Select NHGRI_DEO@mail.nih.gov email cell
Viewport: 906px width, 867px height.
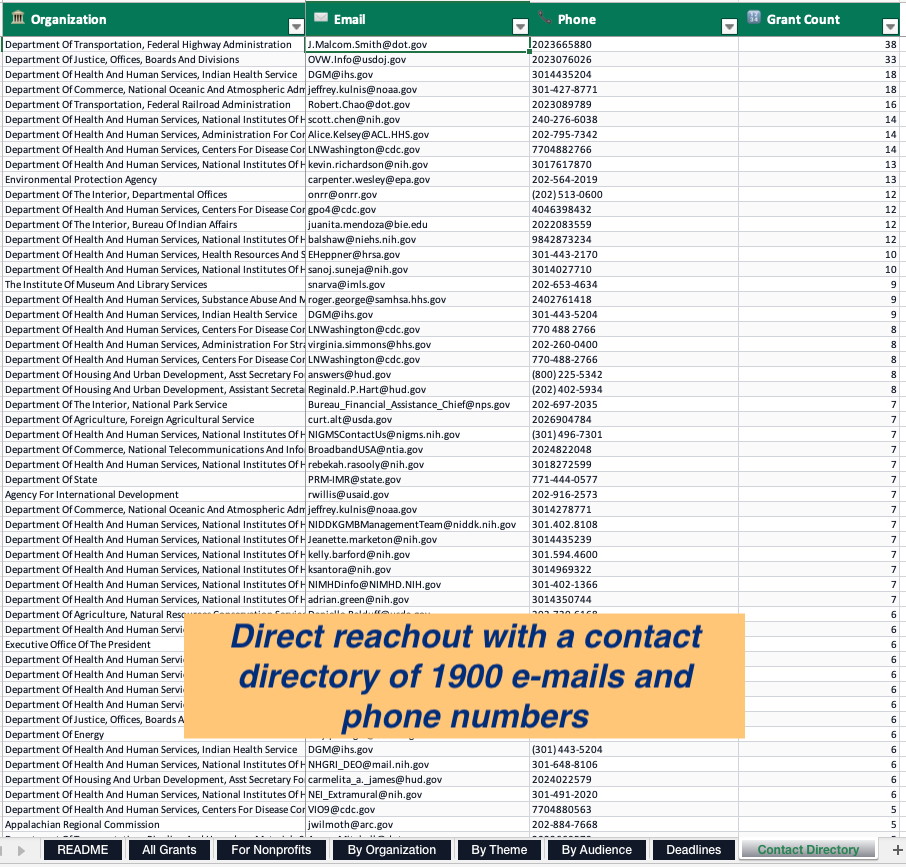(x=417, y=765)
